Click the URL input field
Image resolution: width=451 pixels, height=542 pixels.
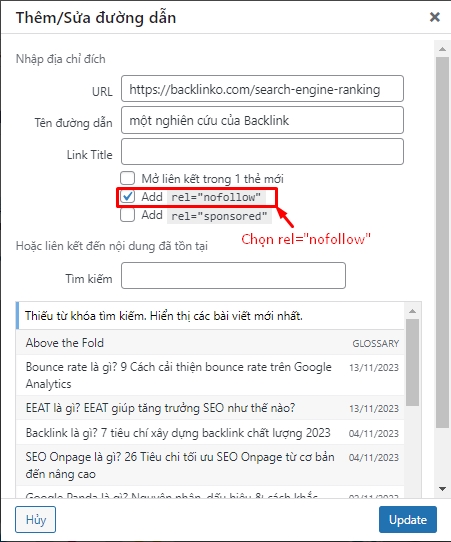(x=262, y=89)
